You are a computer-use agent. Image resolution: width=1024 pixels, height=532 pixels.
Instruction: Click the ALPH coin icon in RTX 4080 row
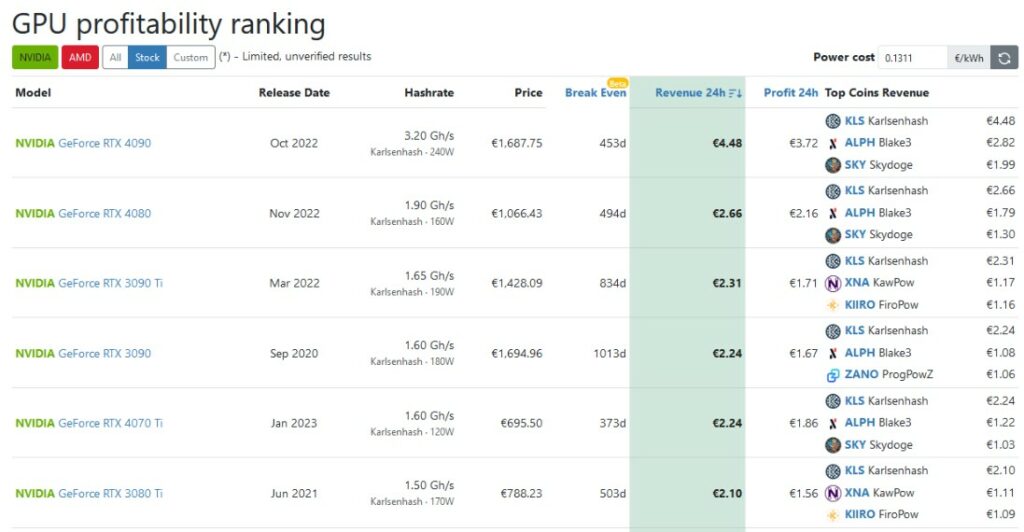click(833, 213)
